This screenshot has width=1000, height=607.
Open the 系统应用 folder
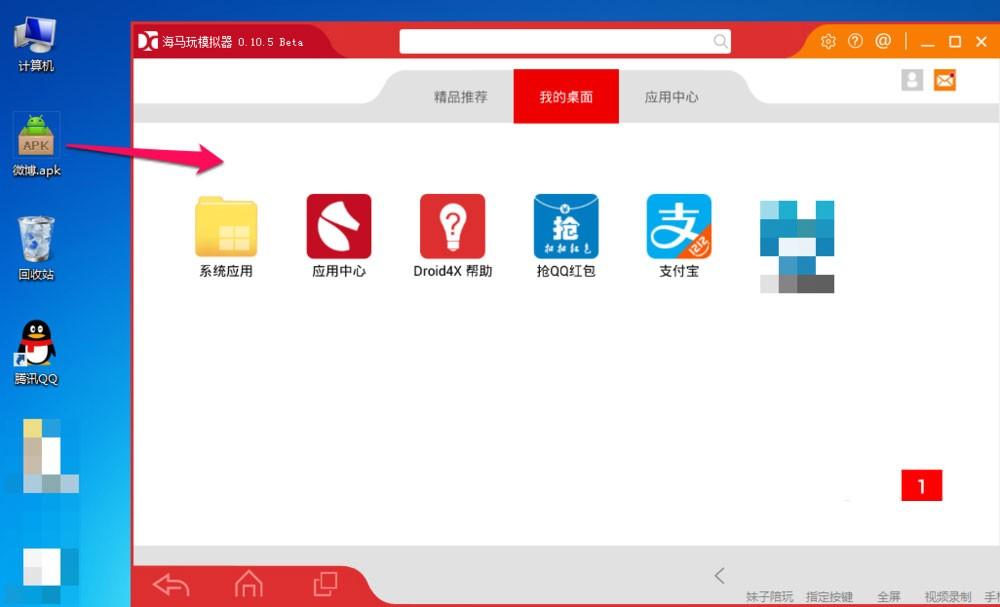tap(224, 227)
